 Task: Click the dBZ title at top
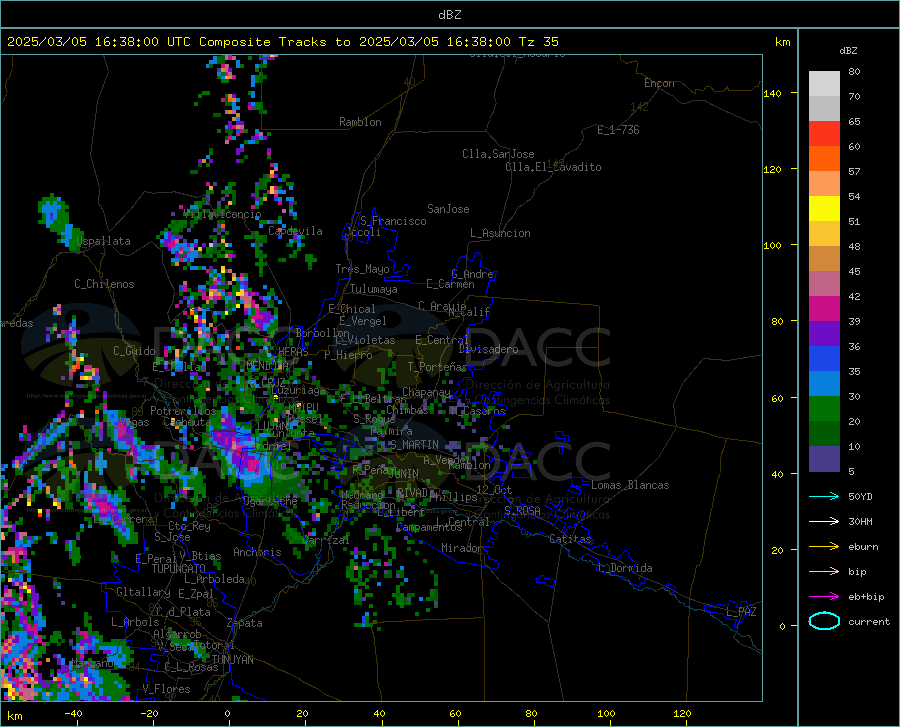pyautogui.click(x=449, y=15)
